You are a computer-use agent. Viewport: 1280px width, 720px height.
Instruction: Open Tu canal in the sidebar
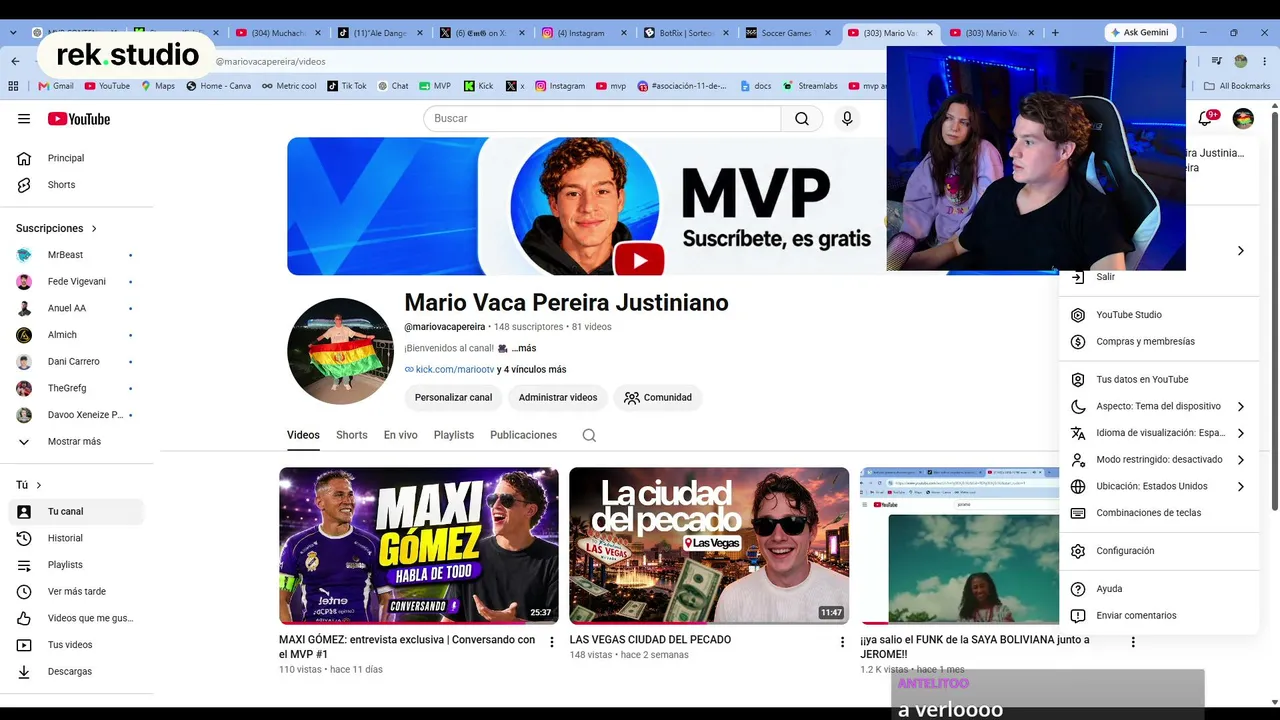(77, 511)
